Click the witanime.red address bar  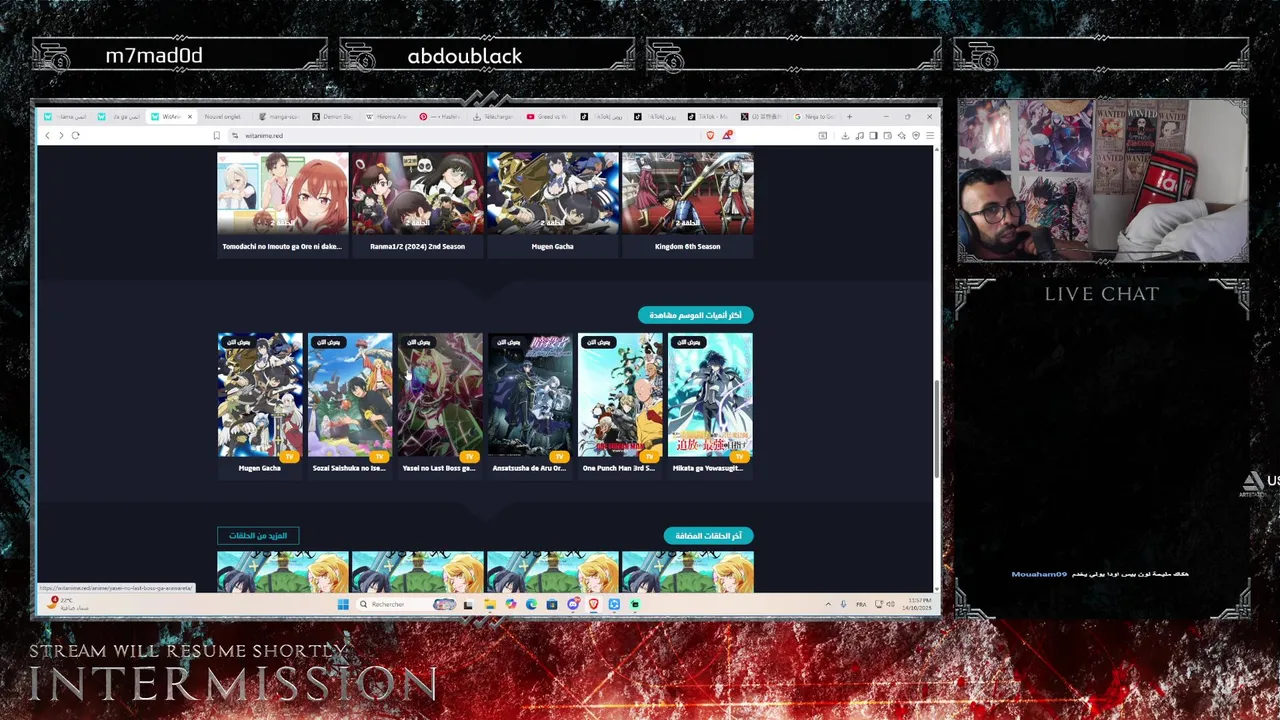tap(460, 135)
